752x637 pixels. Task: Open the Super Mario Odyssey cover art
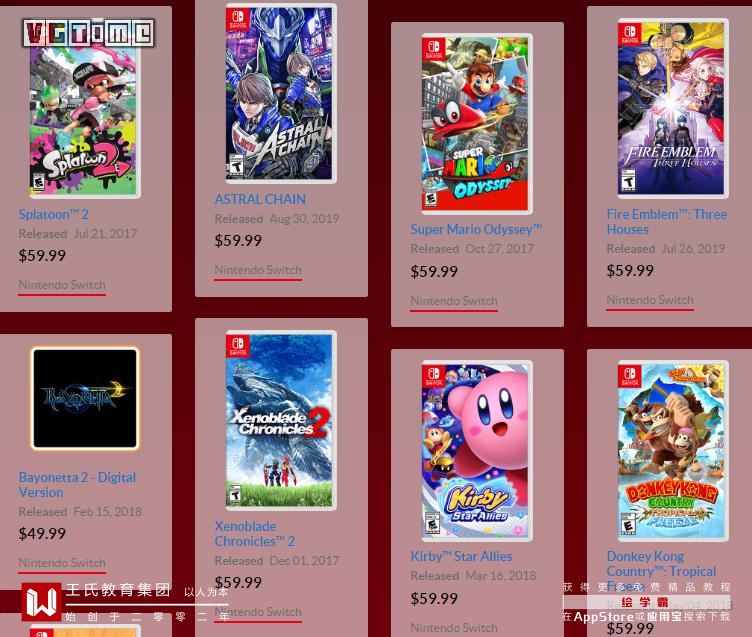tap(477, 124)
